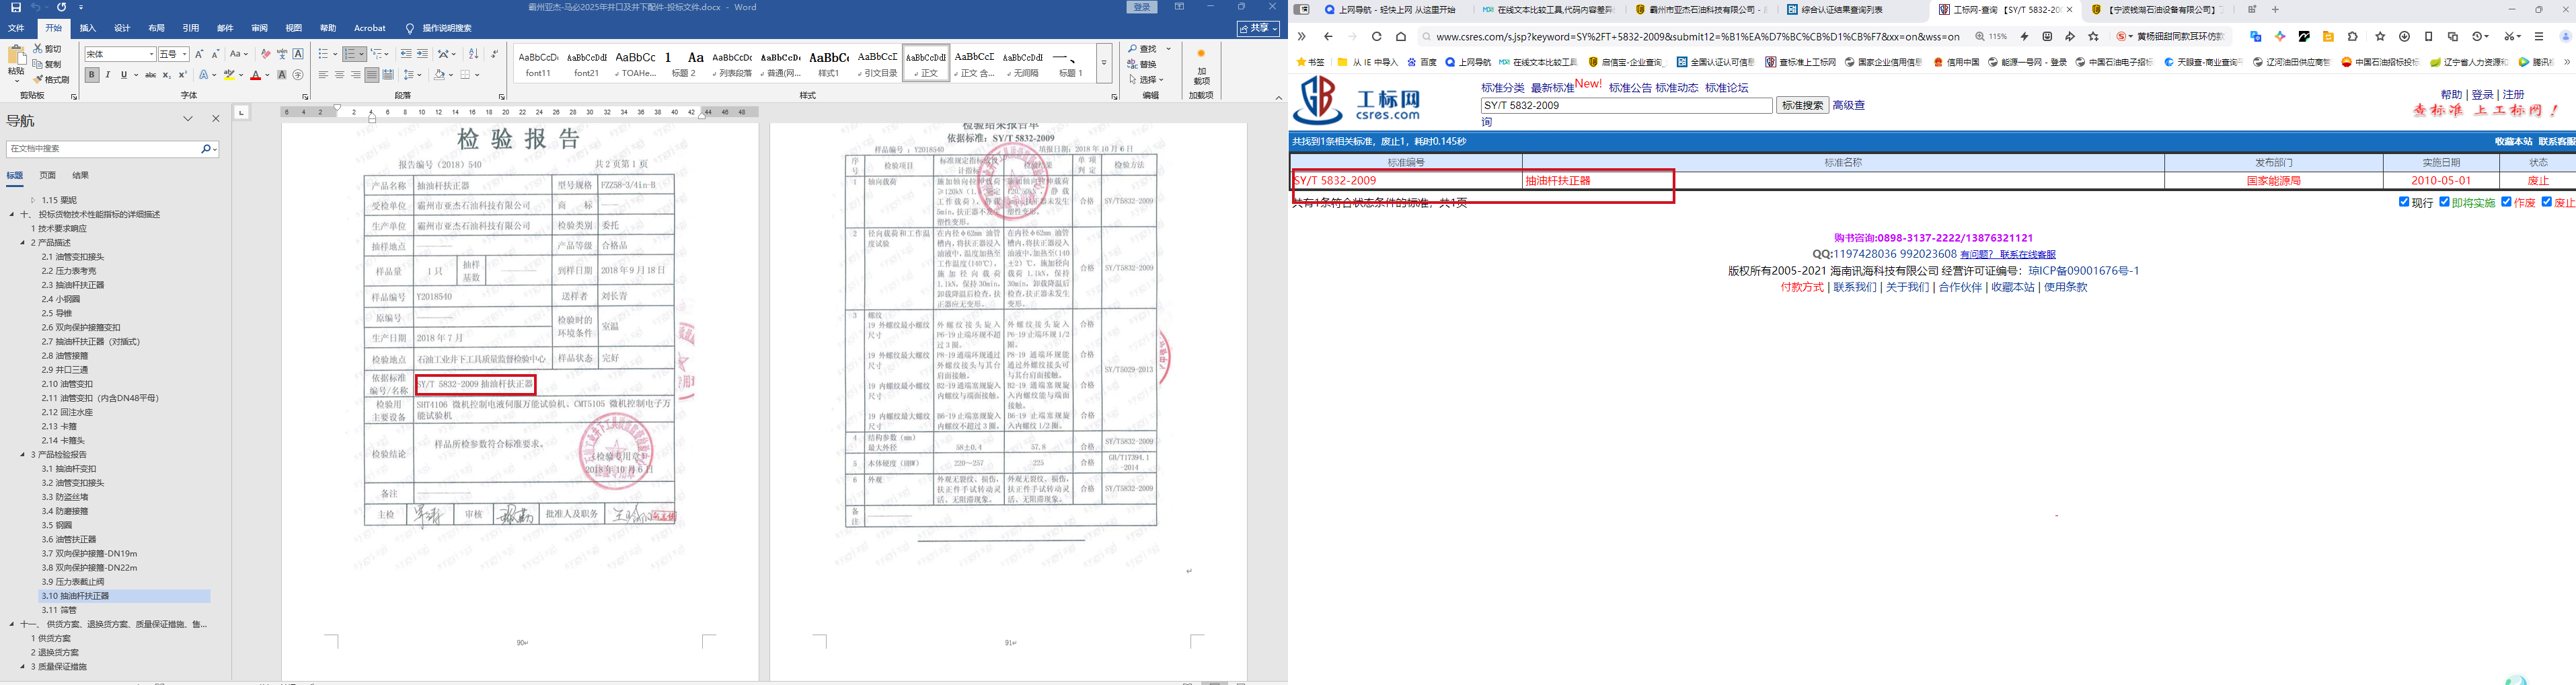Sort paragraphs with the A-Z icon

tap(473, 54)
